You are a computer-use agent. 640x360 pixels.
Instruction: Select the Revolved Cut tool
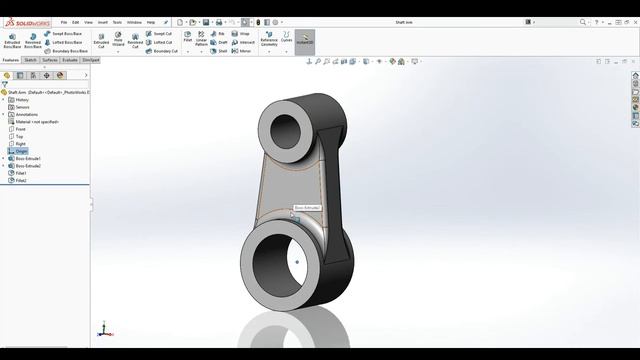135,41
